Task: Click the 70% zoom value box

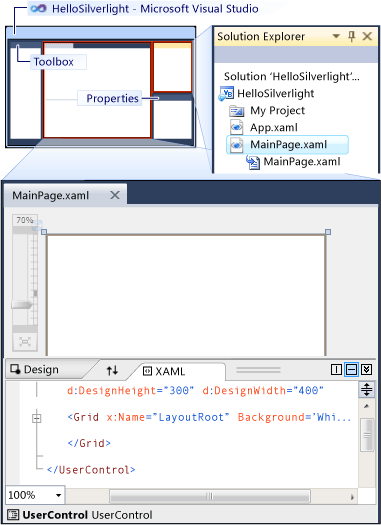Action: (x=25, y=220)
